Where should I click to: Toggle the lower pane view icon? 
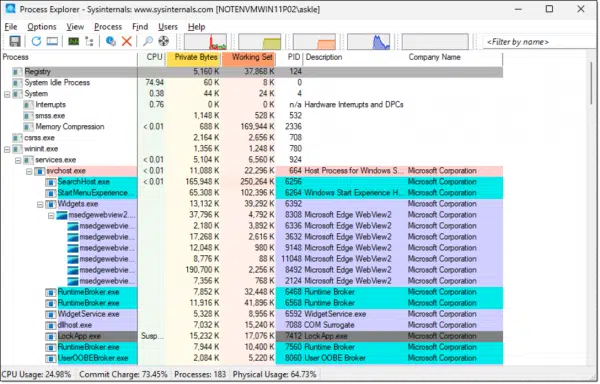pos(52,41)
